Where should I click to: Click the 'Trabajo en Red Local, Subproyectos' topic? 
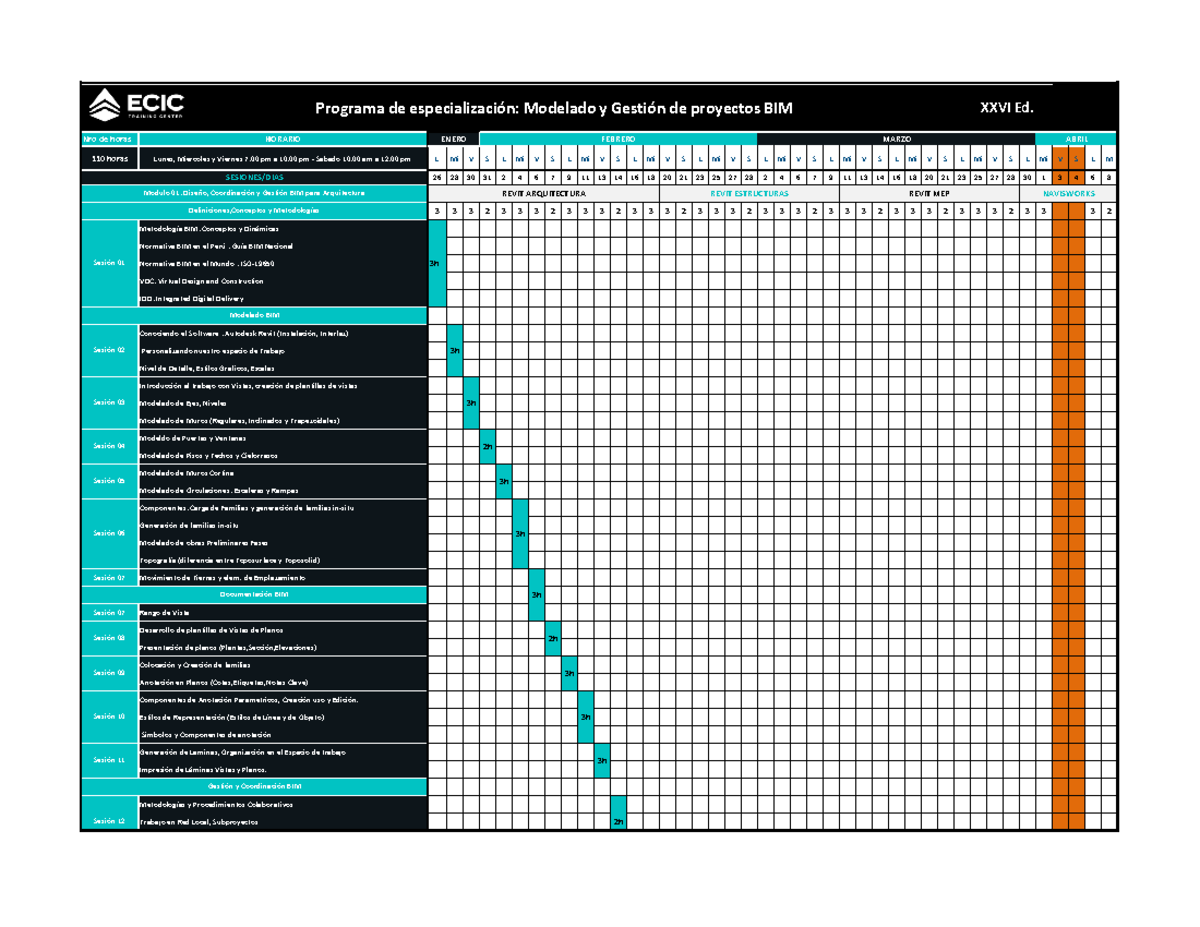point(199,822)
